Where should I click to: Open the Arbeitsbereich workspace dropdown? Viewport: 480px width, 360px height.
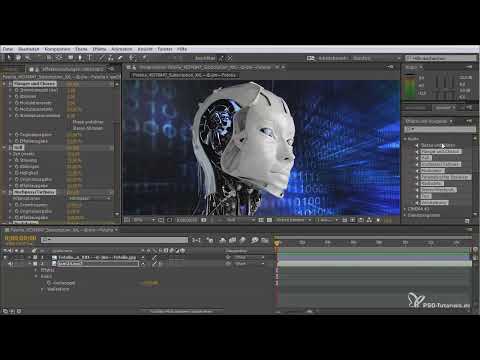coord(376,58)
